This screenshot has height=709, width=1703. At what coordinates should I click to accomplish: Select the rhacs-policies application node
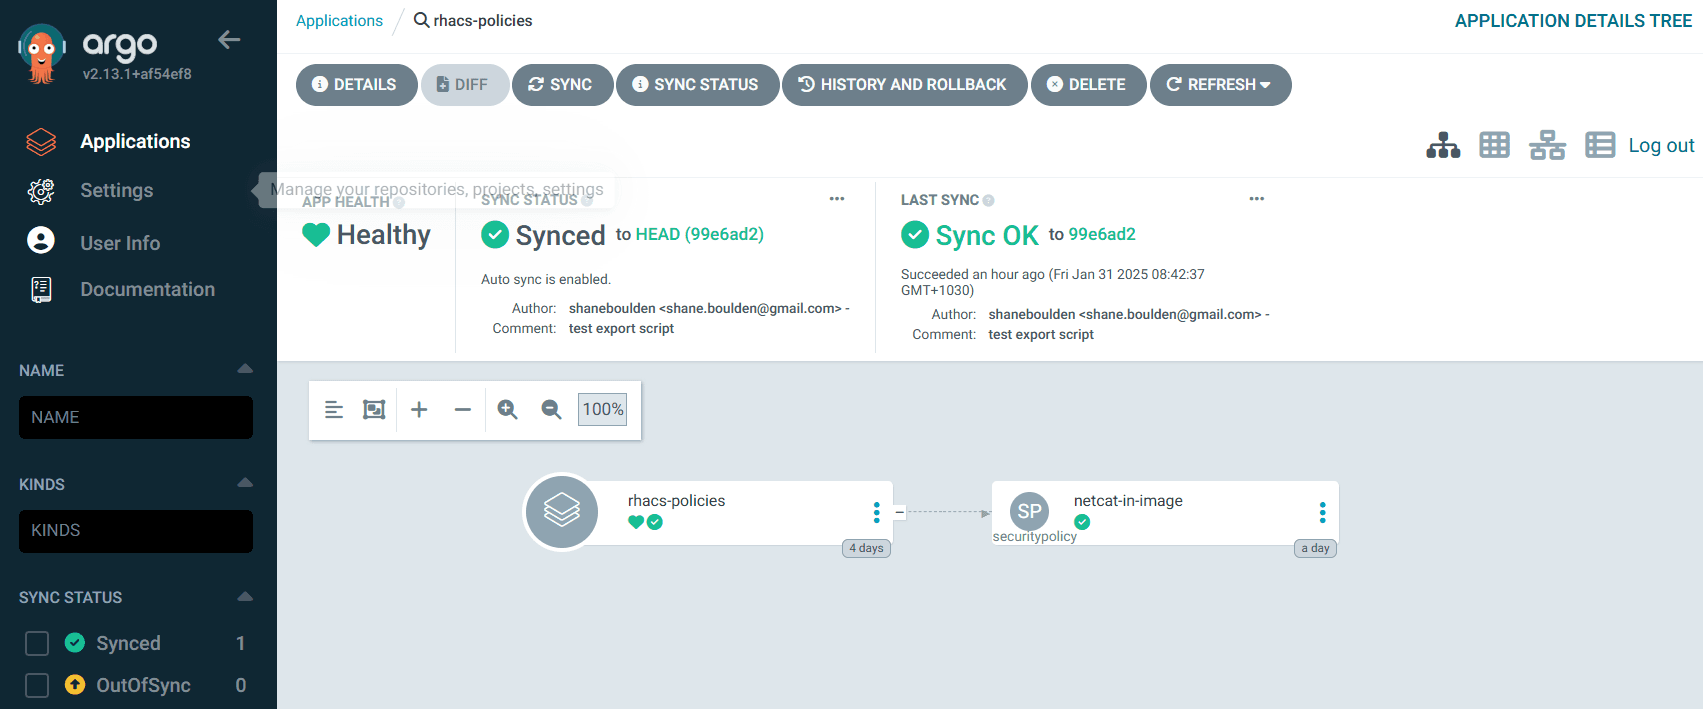(707, 512)
